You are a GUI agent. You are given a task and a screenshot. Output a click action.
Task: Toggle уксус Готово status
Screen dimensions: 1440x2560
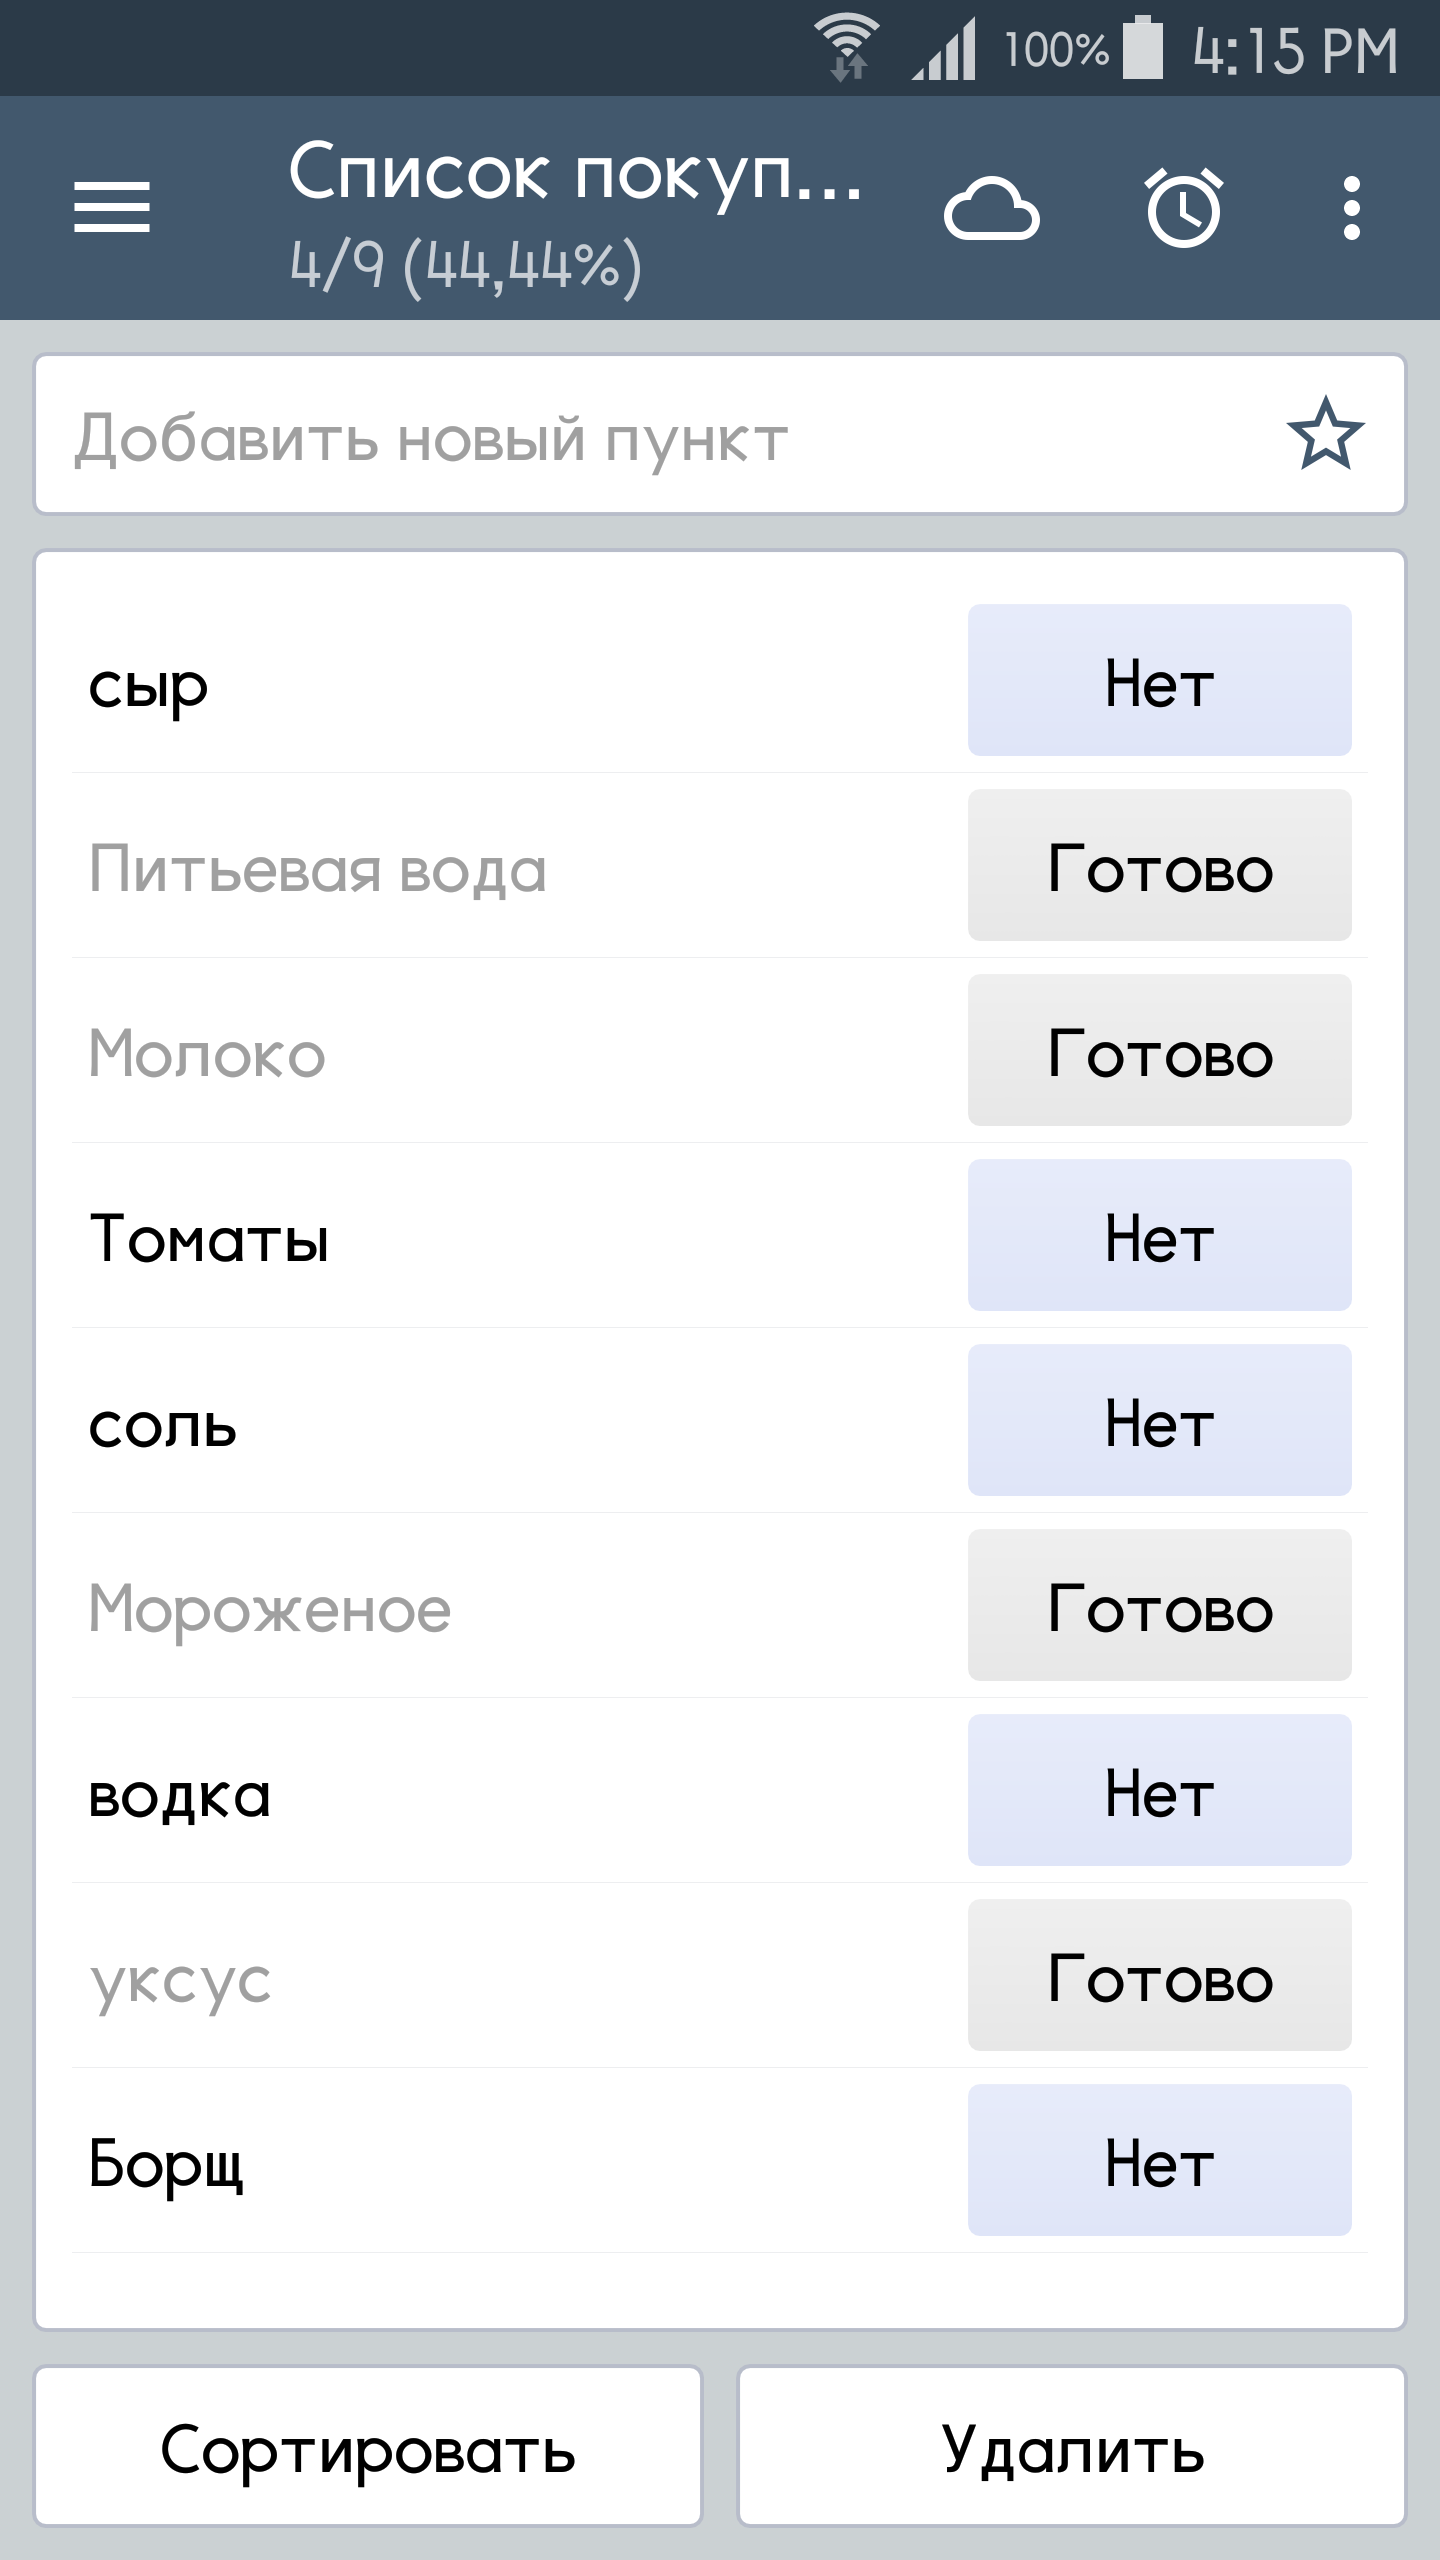[x=1159, y=1975]
